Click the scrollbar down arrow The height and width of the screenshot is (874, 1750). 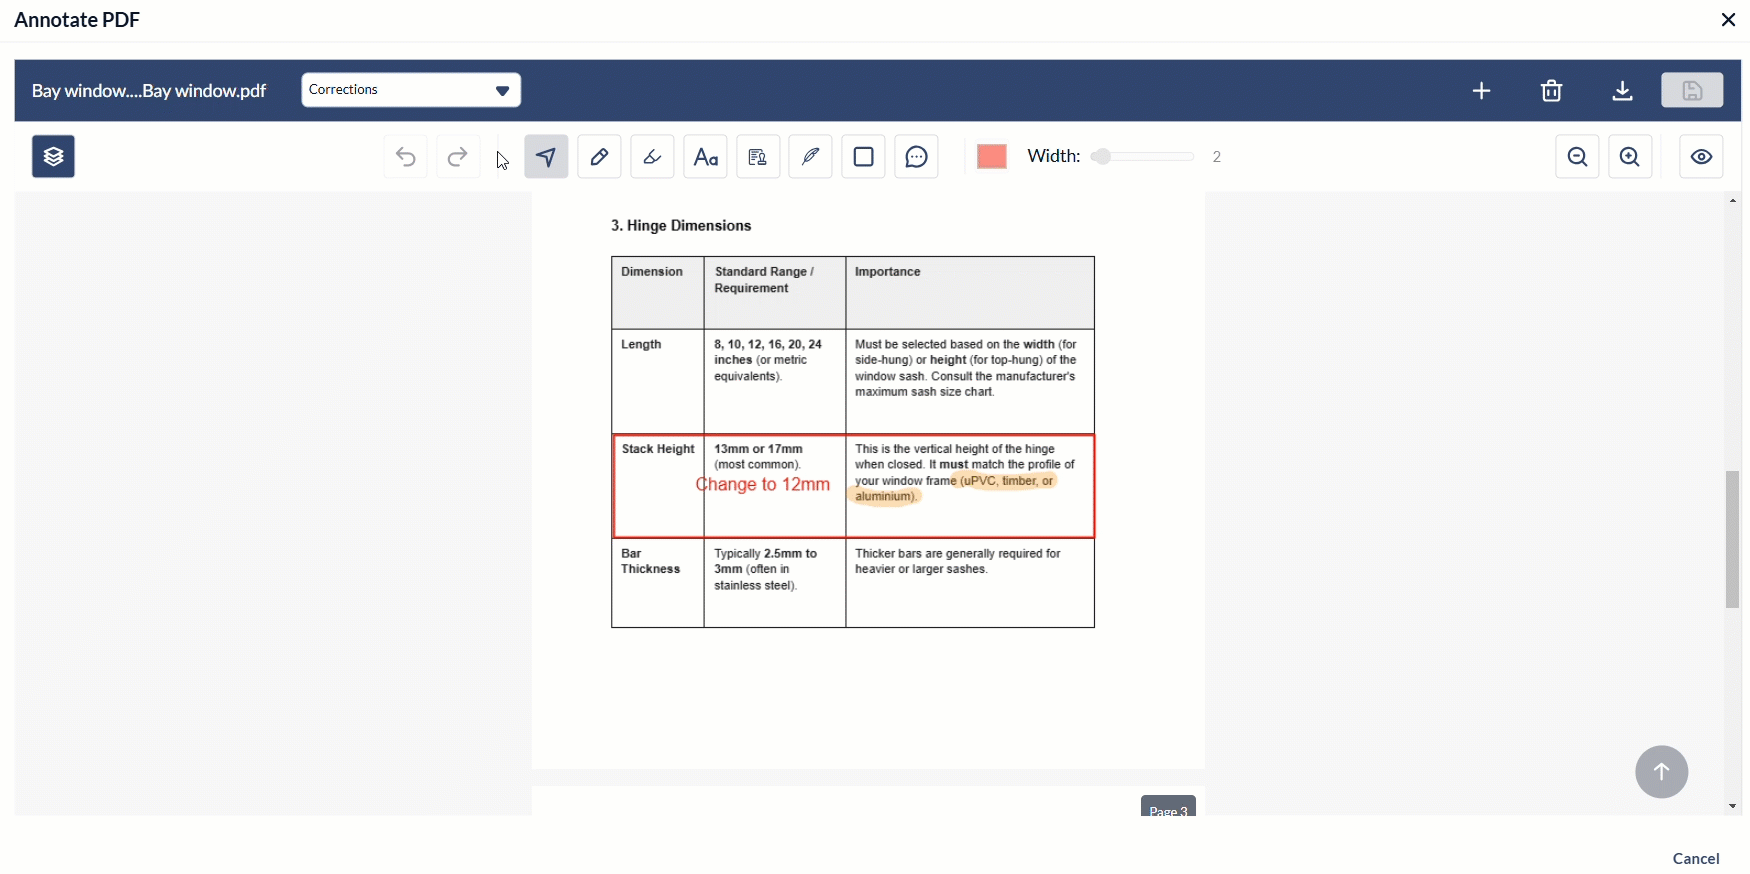[x=1733, y=807]
